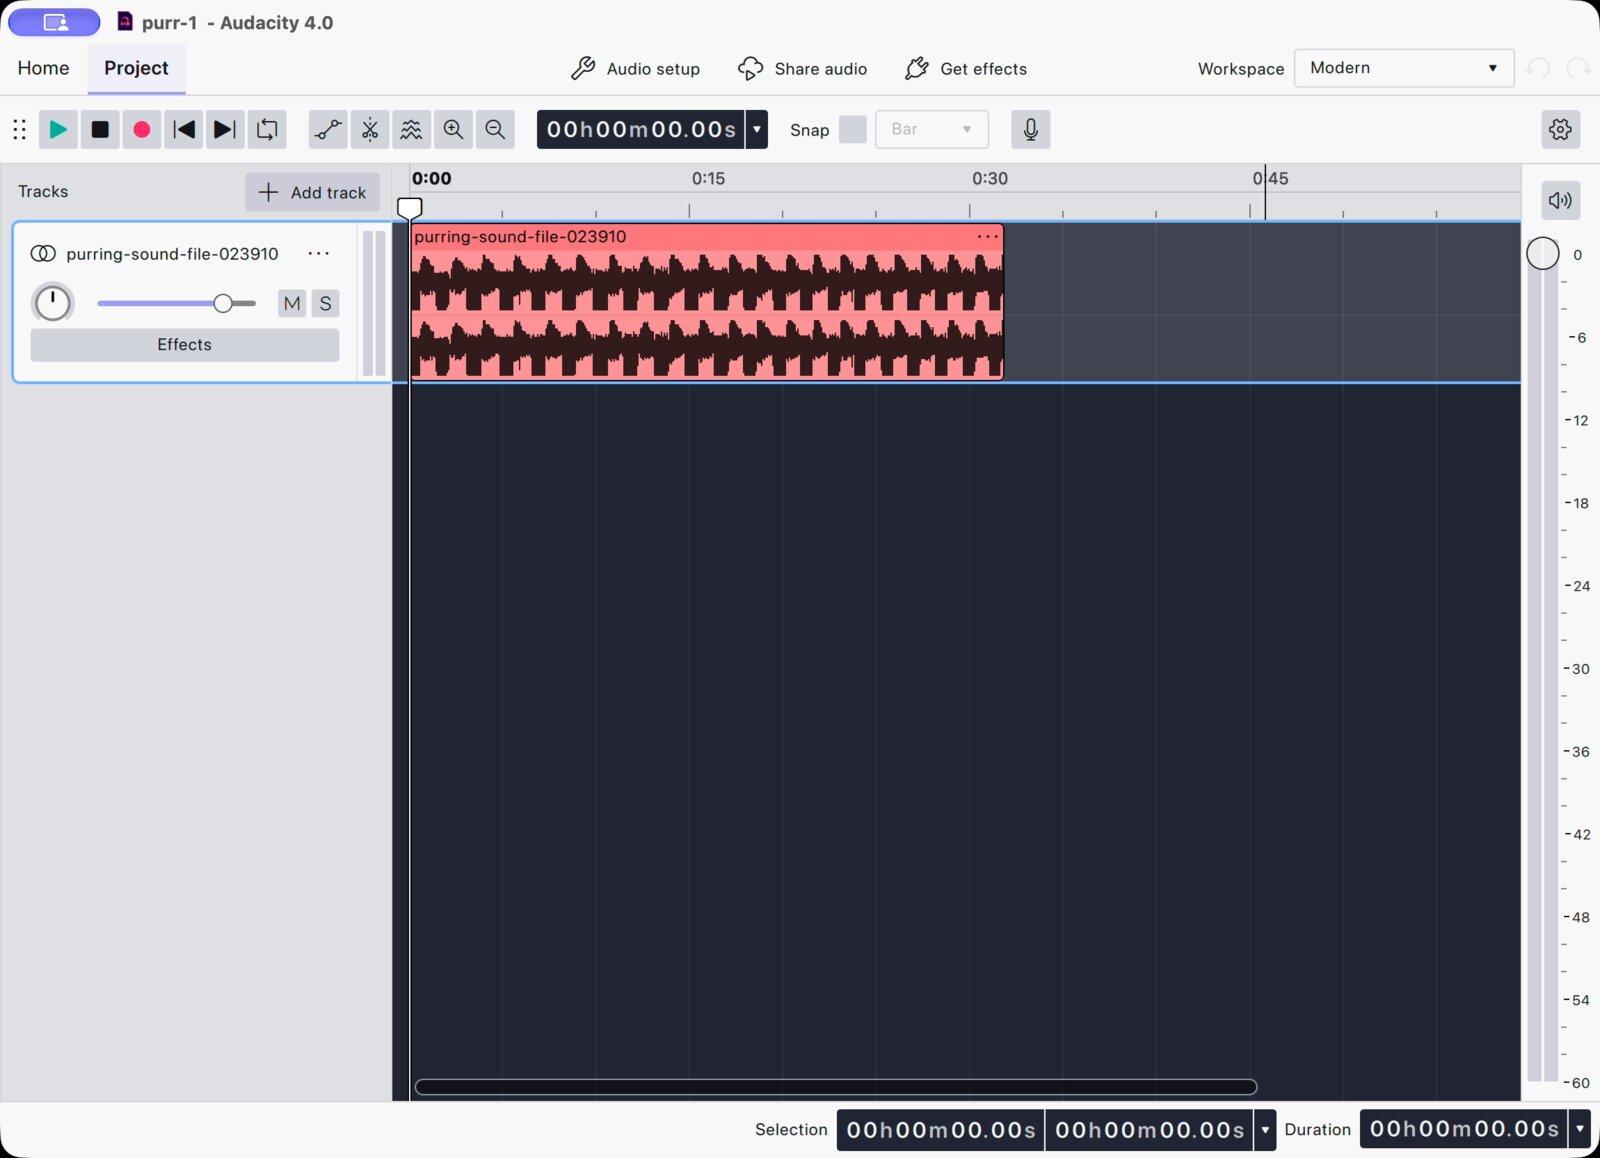Click the undo arrow
This screenshot has width=1600, height=1158.
pyautogui.click(x=1538, y=68)
